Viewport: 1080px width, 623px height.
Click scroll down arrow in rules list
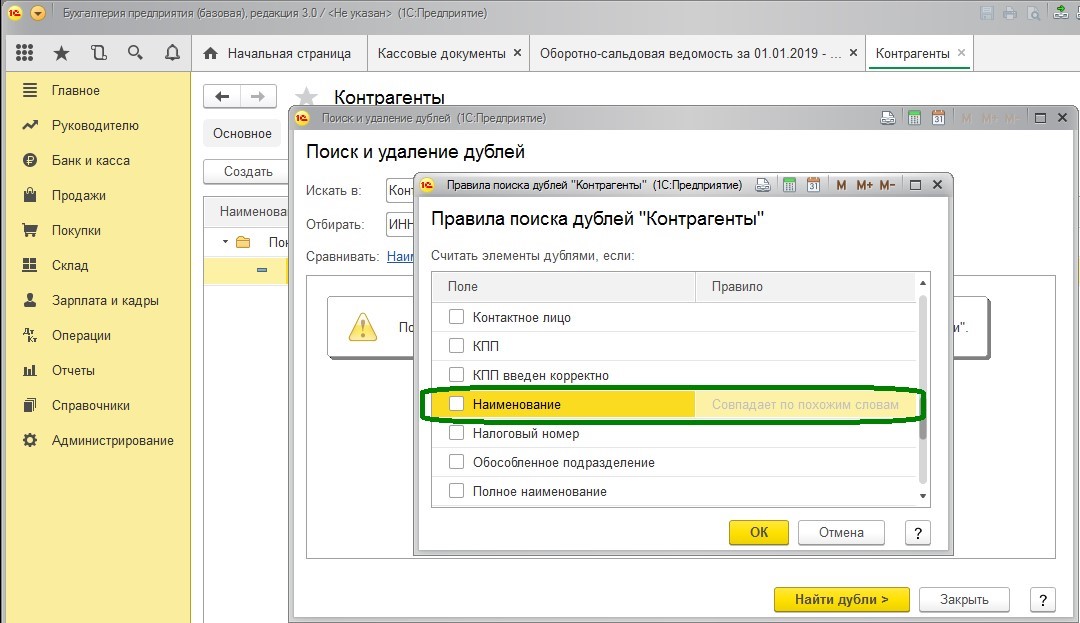coord(923,496)
